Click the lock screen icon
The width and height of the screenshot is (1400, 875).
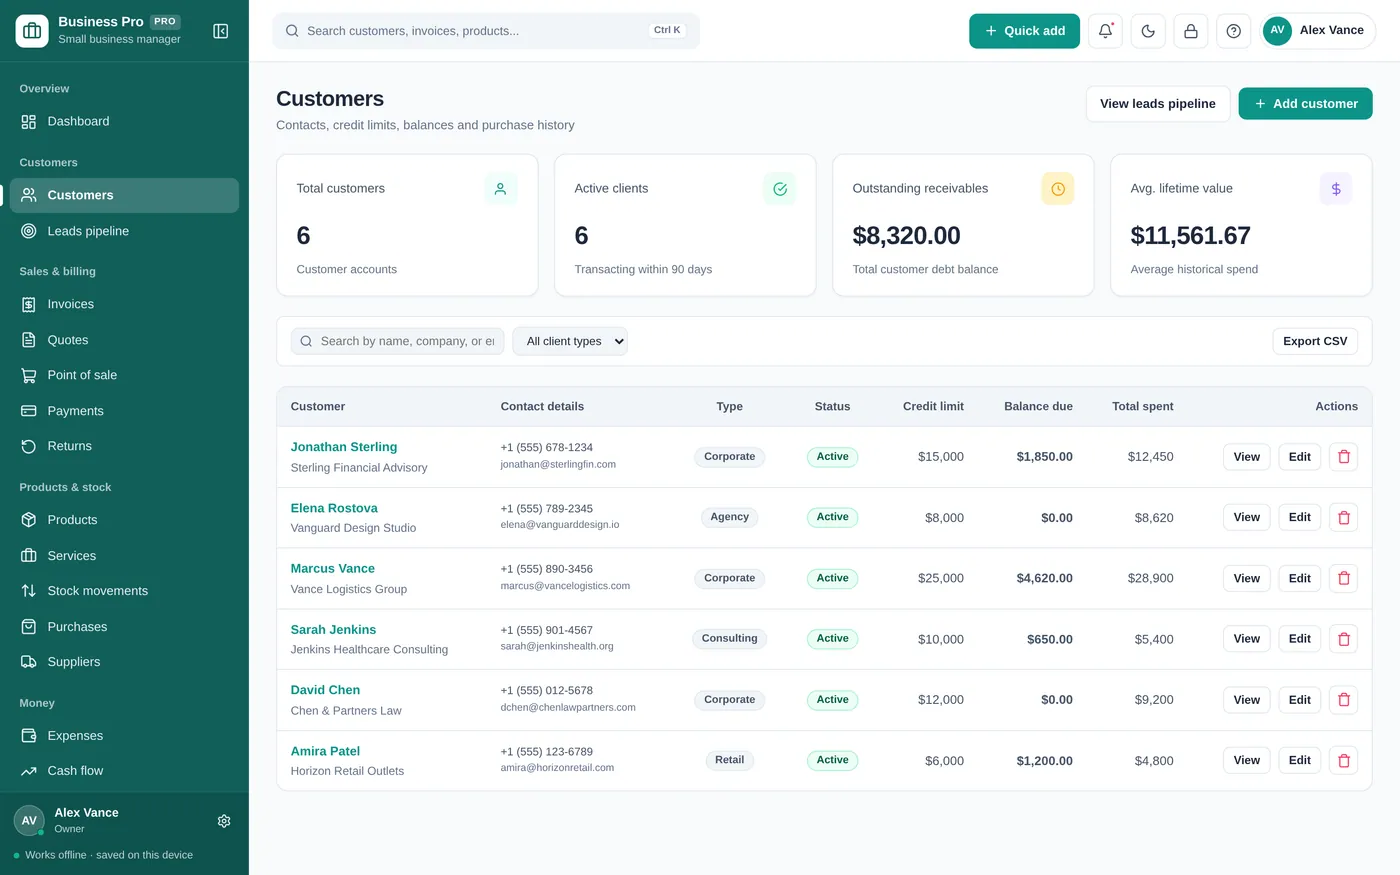point(1191,31)
